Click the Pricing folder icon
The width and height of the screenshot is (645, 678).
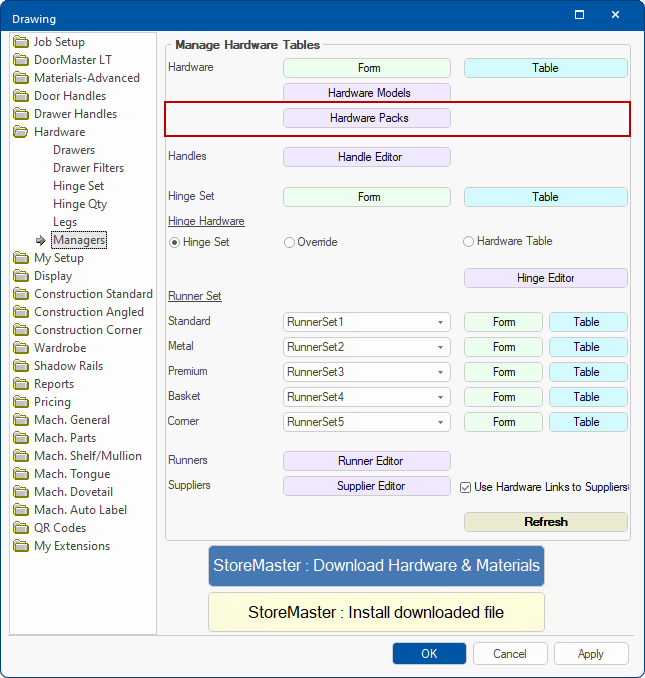pos(22,402)
